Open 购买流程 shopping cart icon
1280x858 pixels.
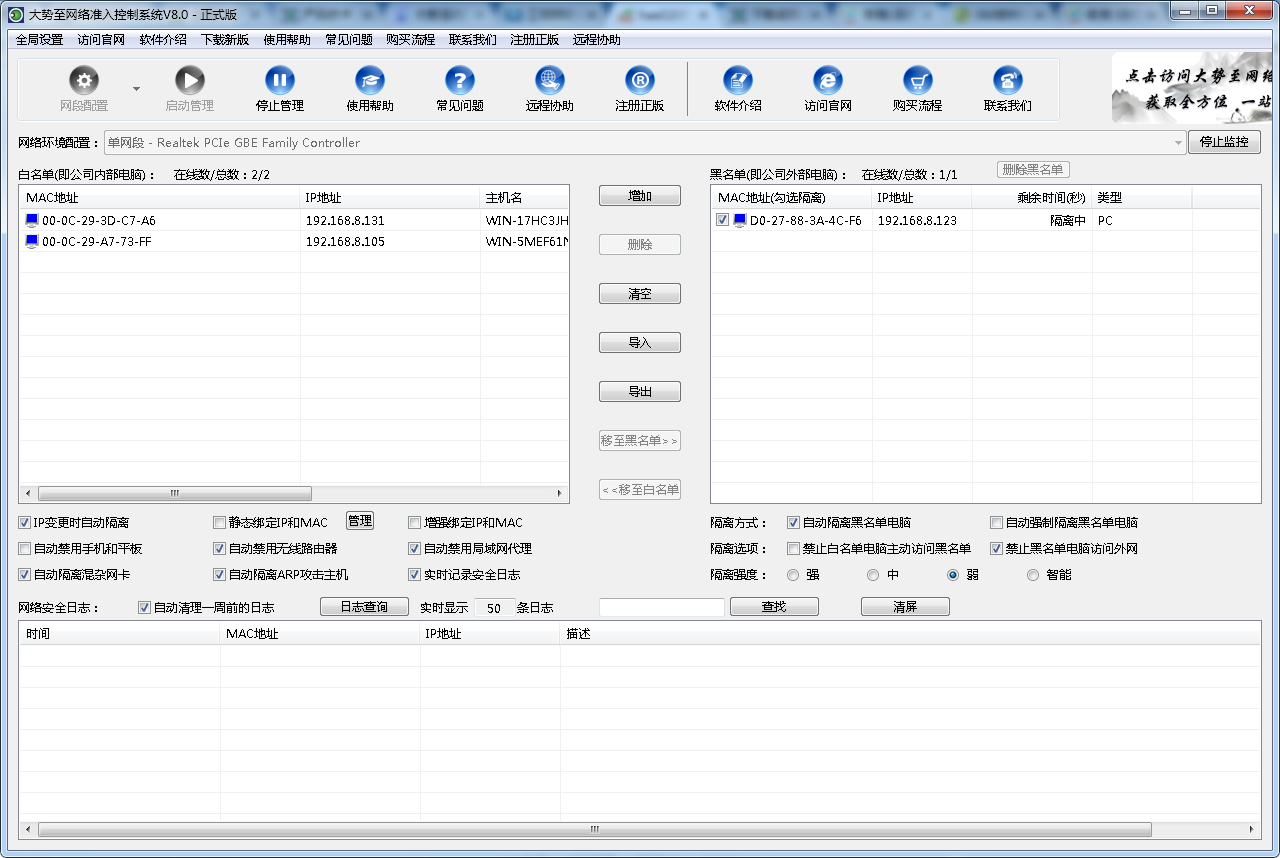(x=918, y=82)
